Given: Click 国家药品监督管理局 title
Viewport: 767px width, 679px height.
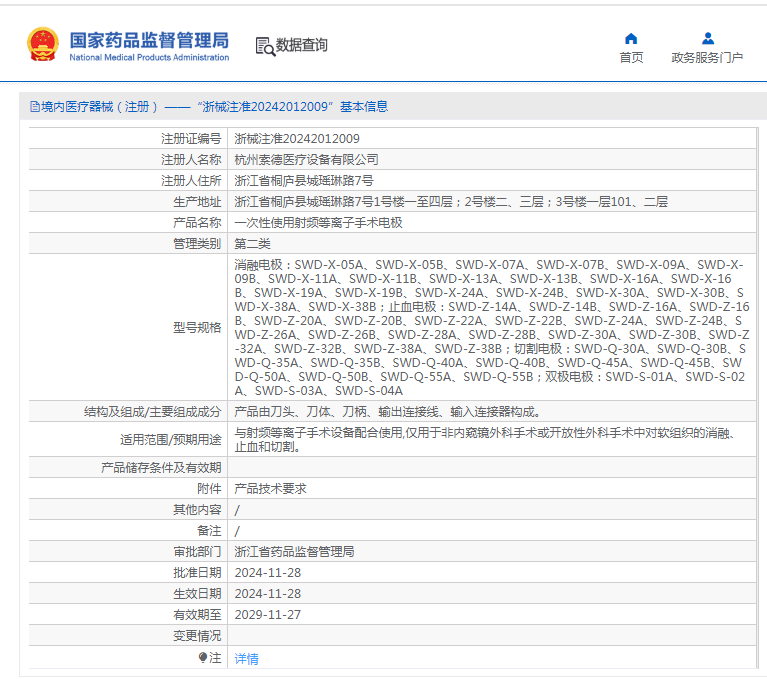Looking at the screenshot, I should [x=149, y=40].
